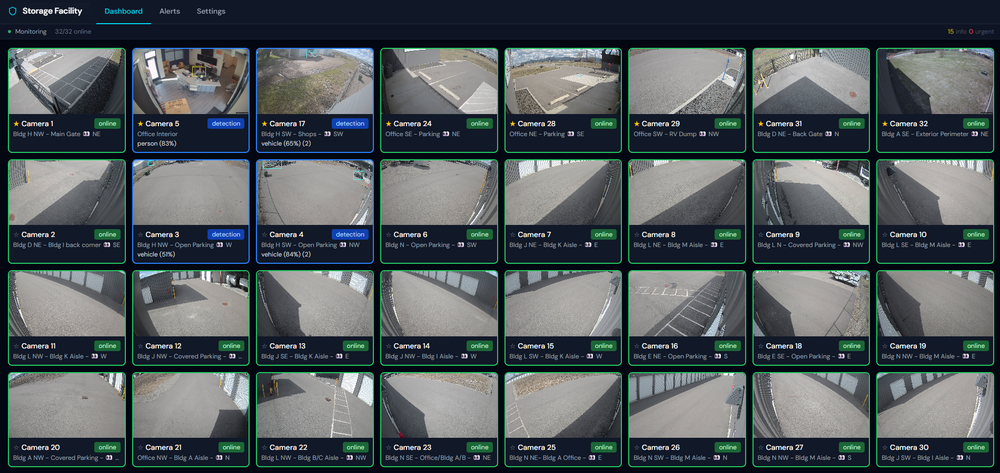The height and width of the screenshot is (473, 1000).
Task: Click the star outline icon next to Camera 4
Action: [x=264, y=235]
